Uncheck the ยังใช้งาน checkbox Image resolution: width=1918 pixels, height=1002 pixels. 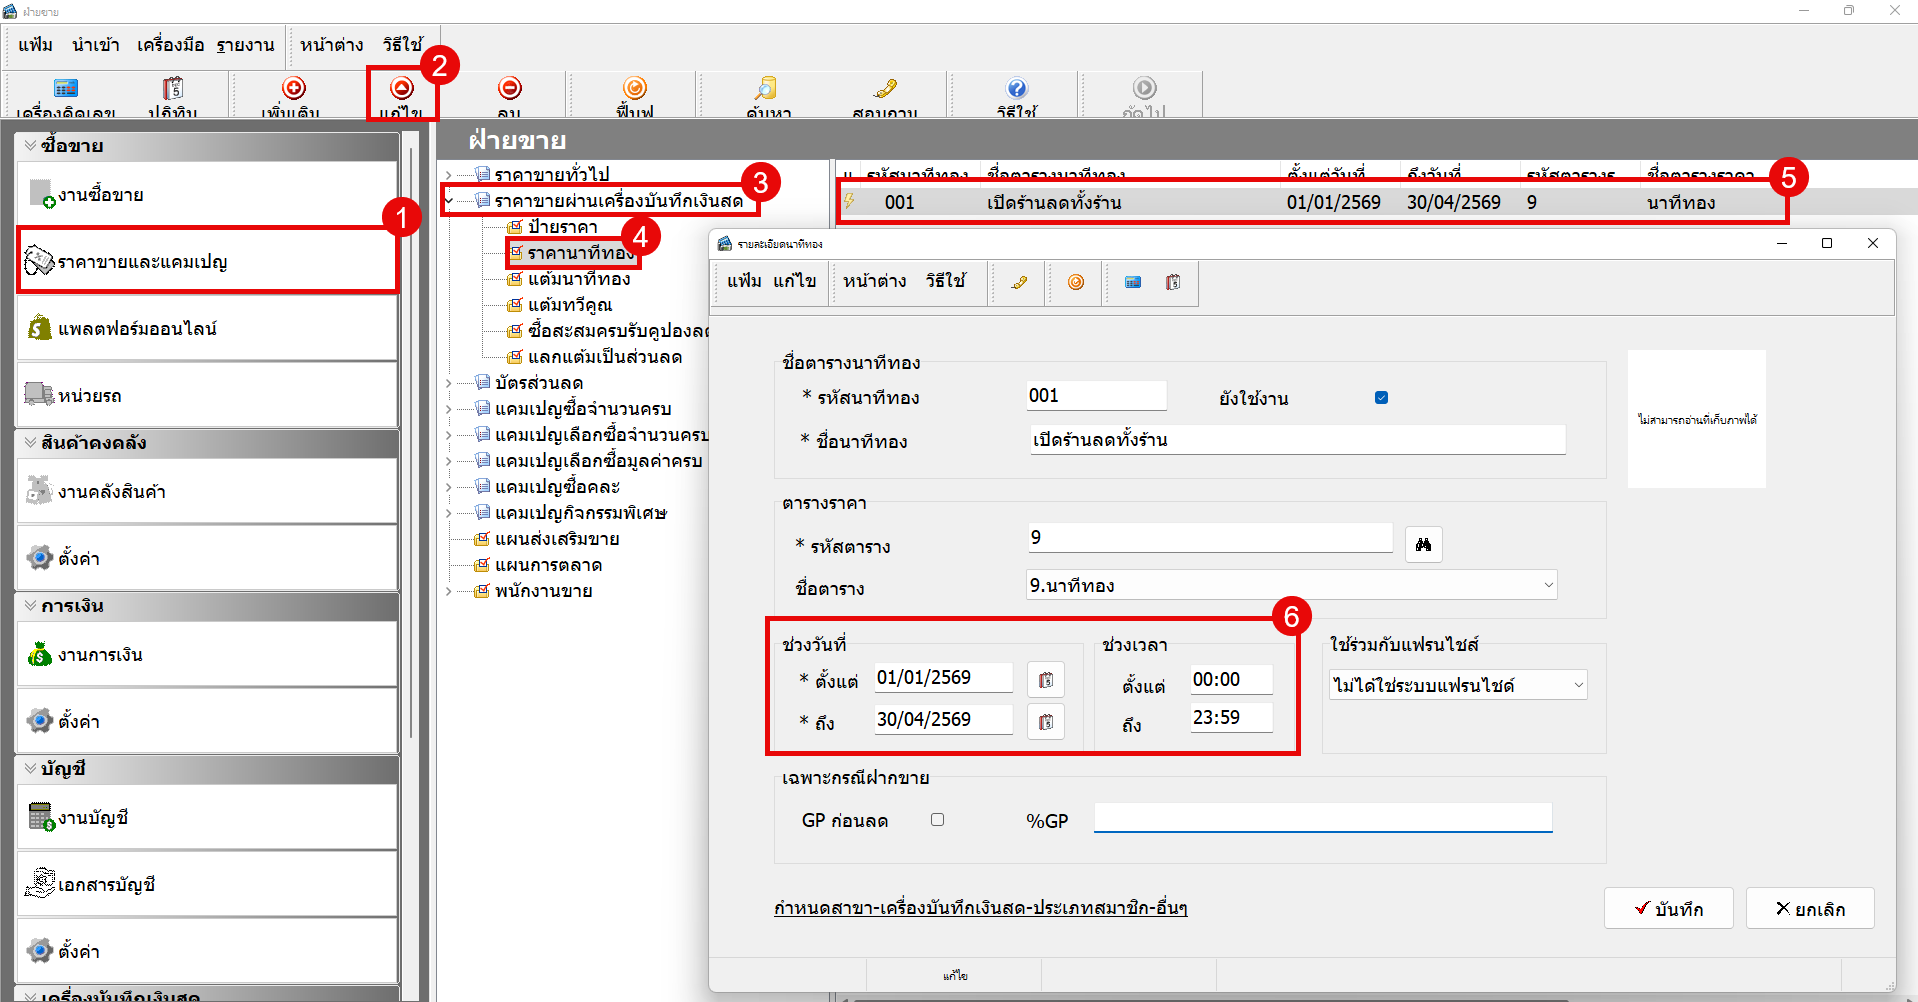[x=1381, y=397]
